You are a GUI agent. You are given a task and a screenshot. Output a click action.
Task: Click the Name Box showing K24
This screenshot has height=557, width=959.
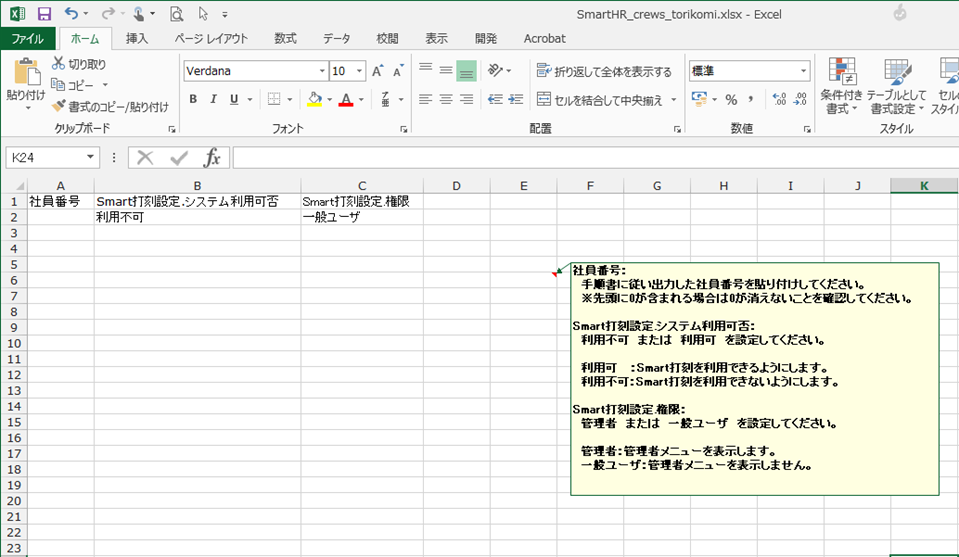pyautogui.click(x=45, y=158)
